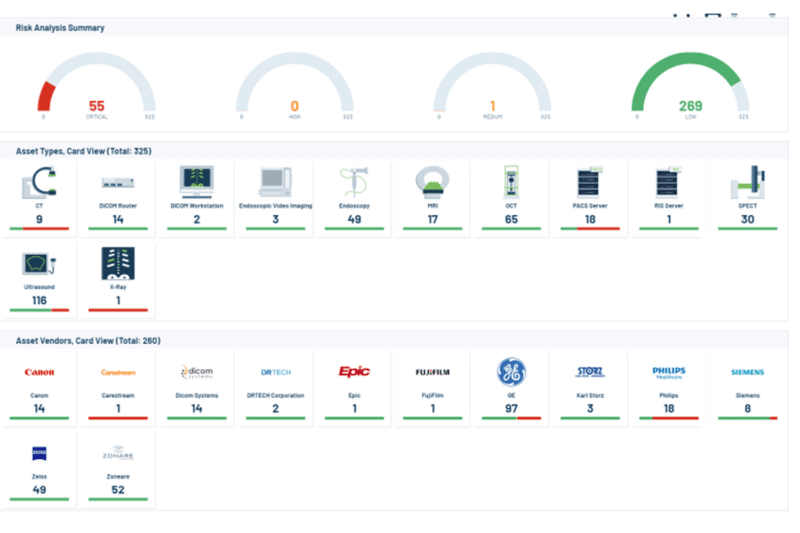The width and height of the screenshot is (800, 533).
Task: Open the Endoscopy instrument icon
Action: [354, 182]
